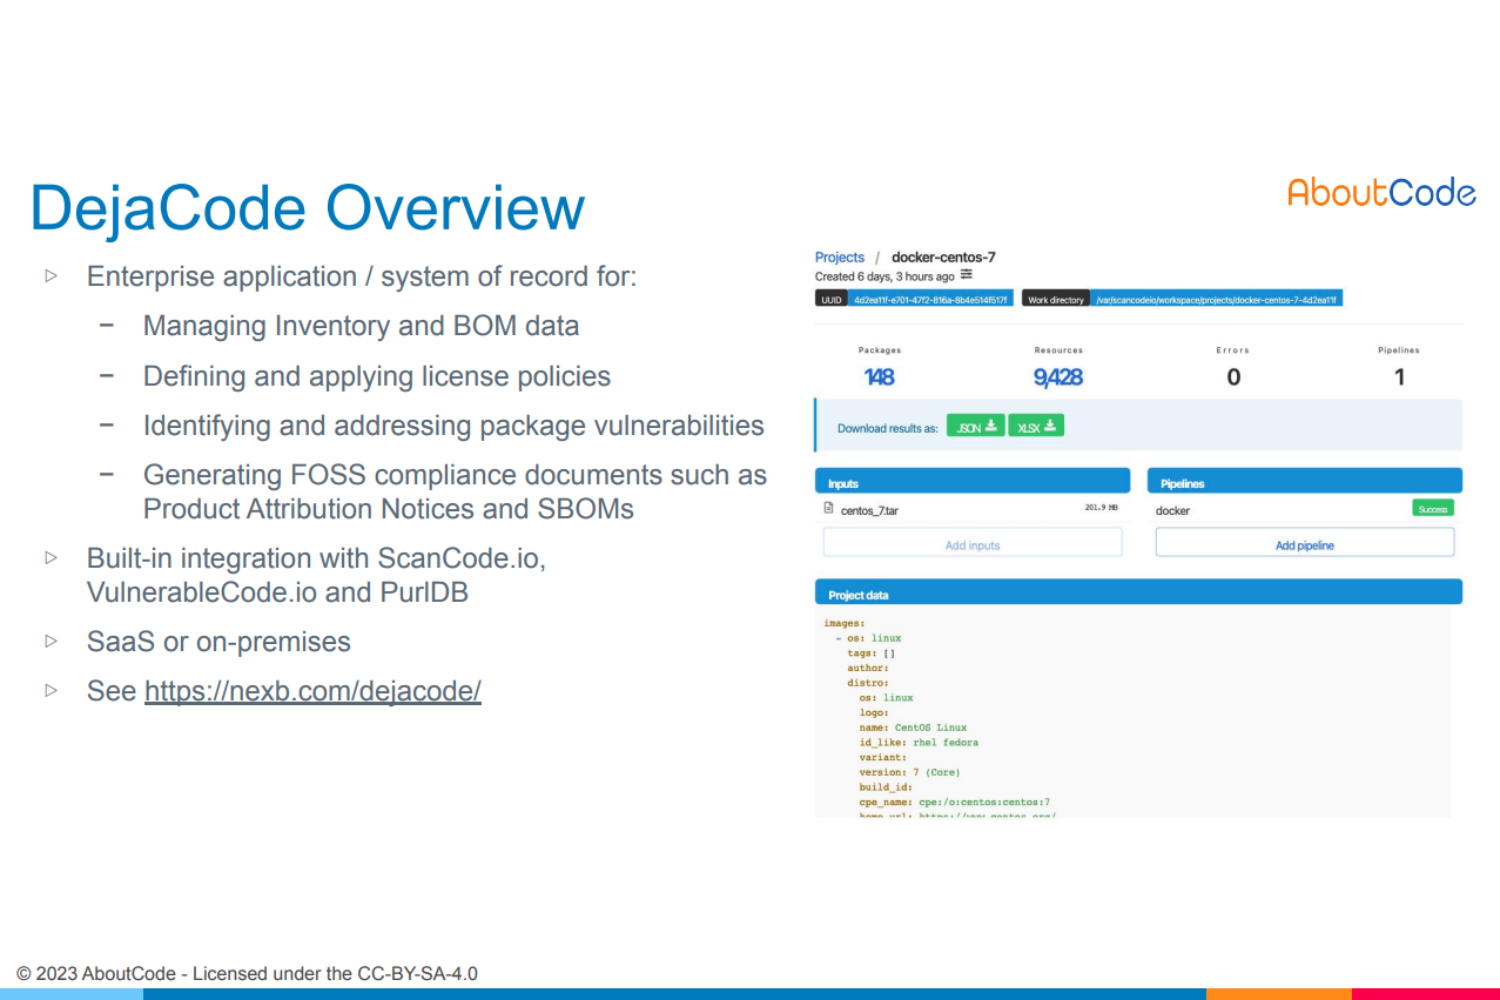Click the Pipelines count 1
The width and height of the screenshot is (1500, 1000).
tap(1399, 377)
